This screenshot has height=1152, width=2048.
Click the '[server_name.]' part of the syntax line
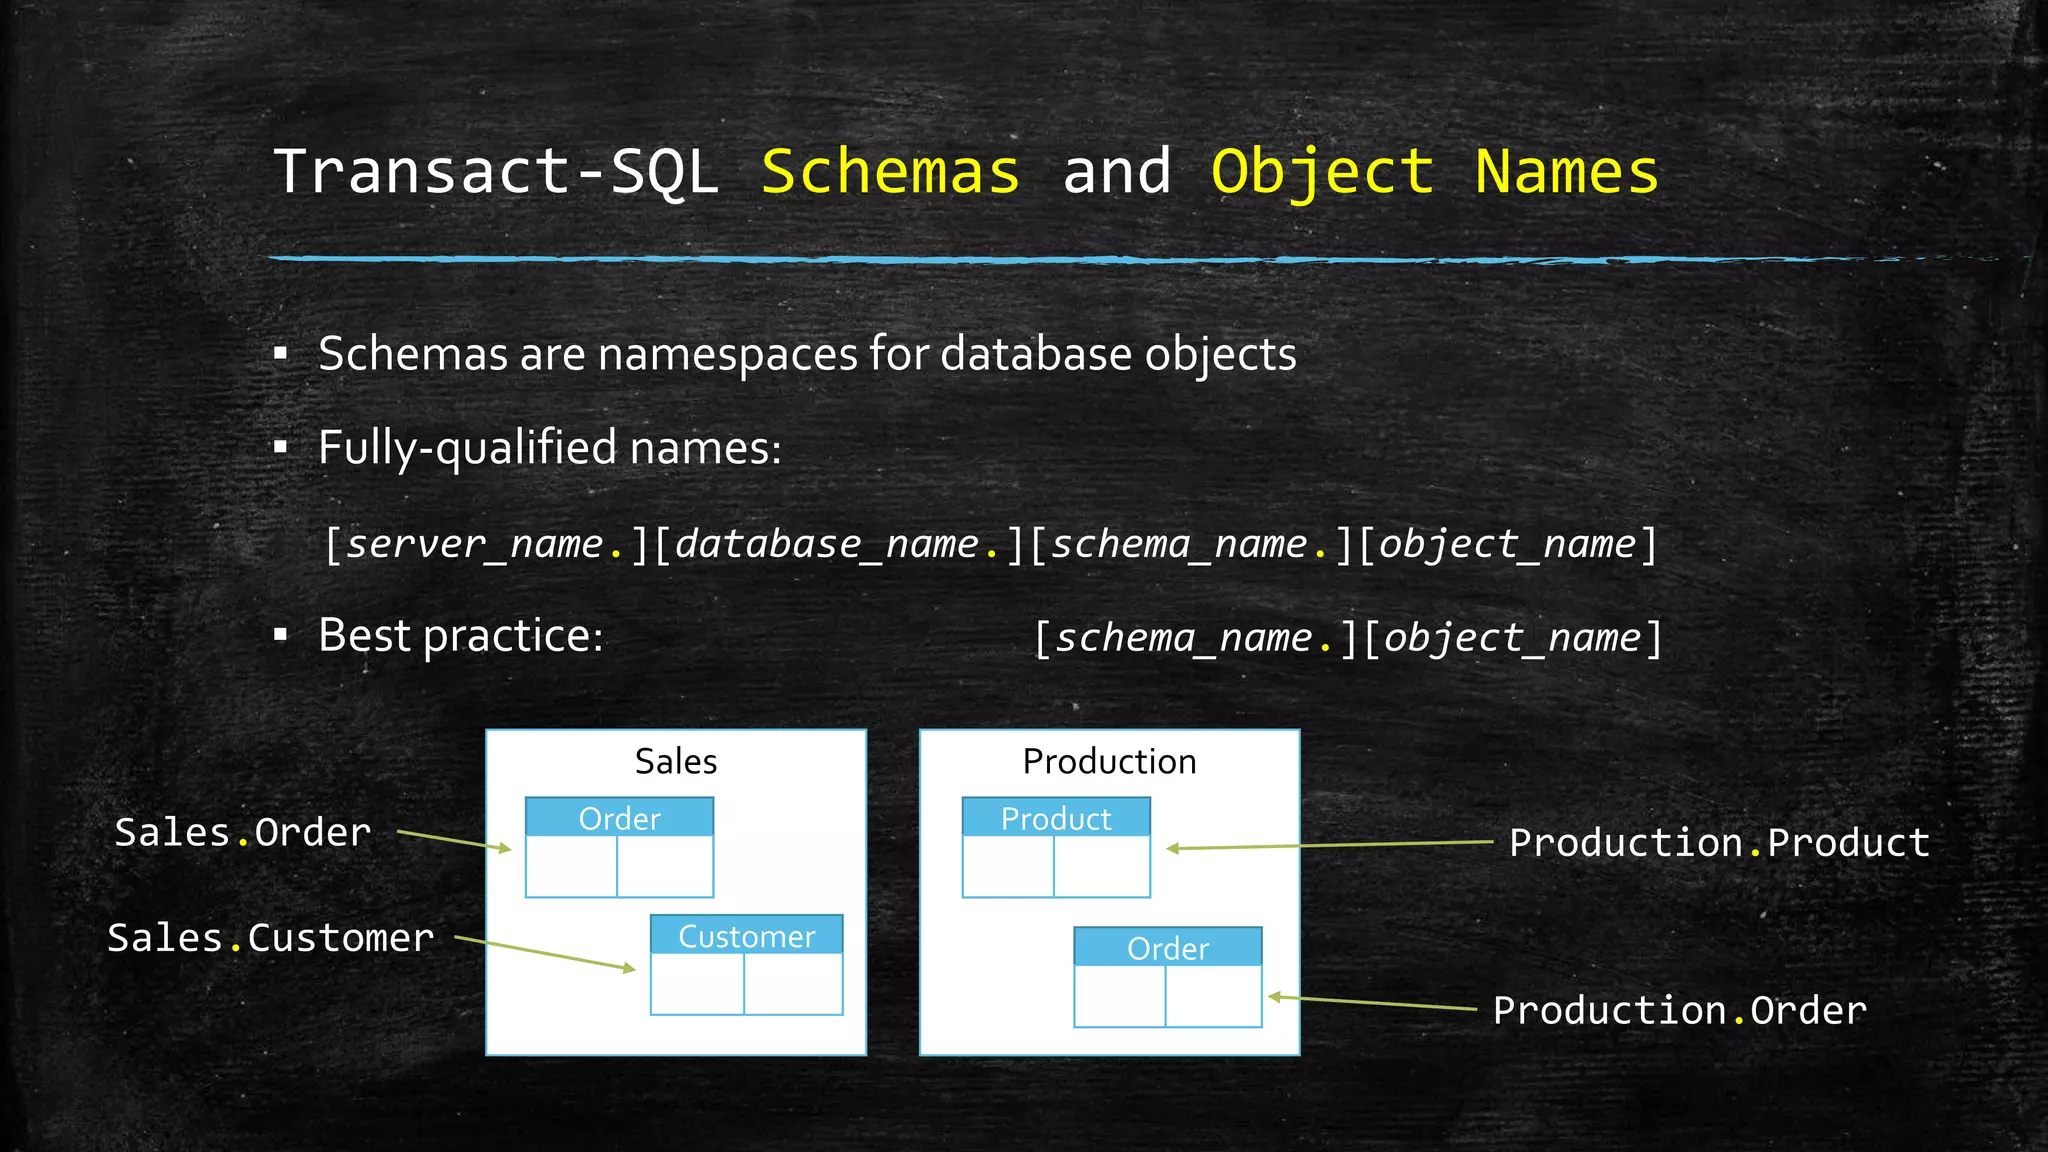pyautogui.click(x=487, y=545)
